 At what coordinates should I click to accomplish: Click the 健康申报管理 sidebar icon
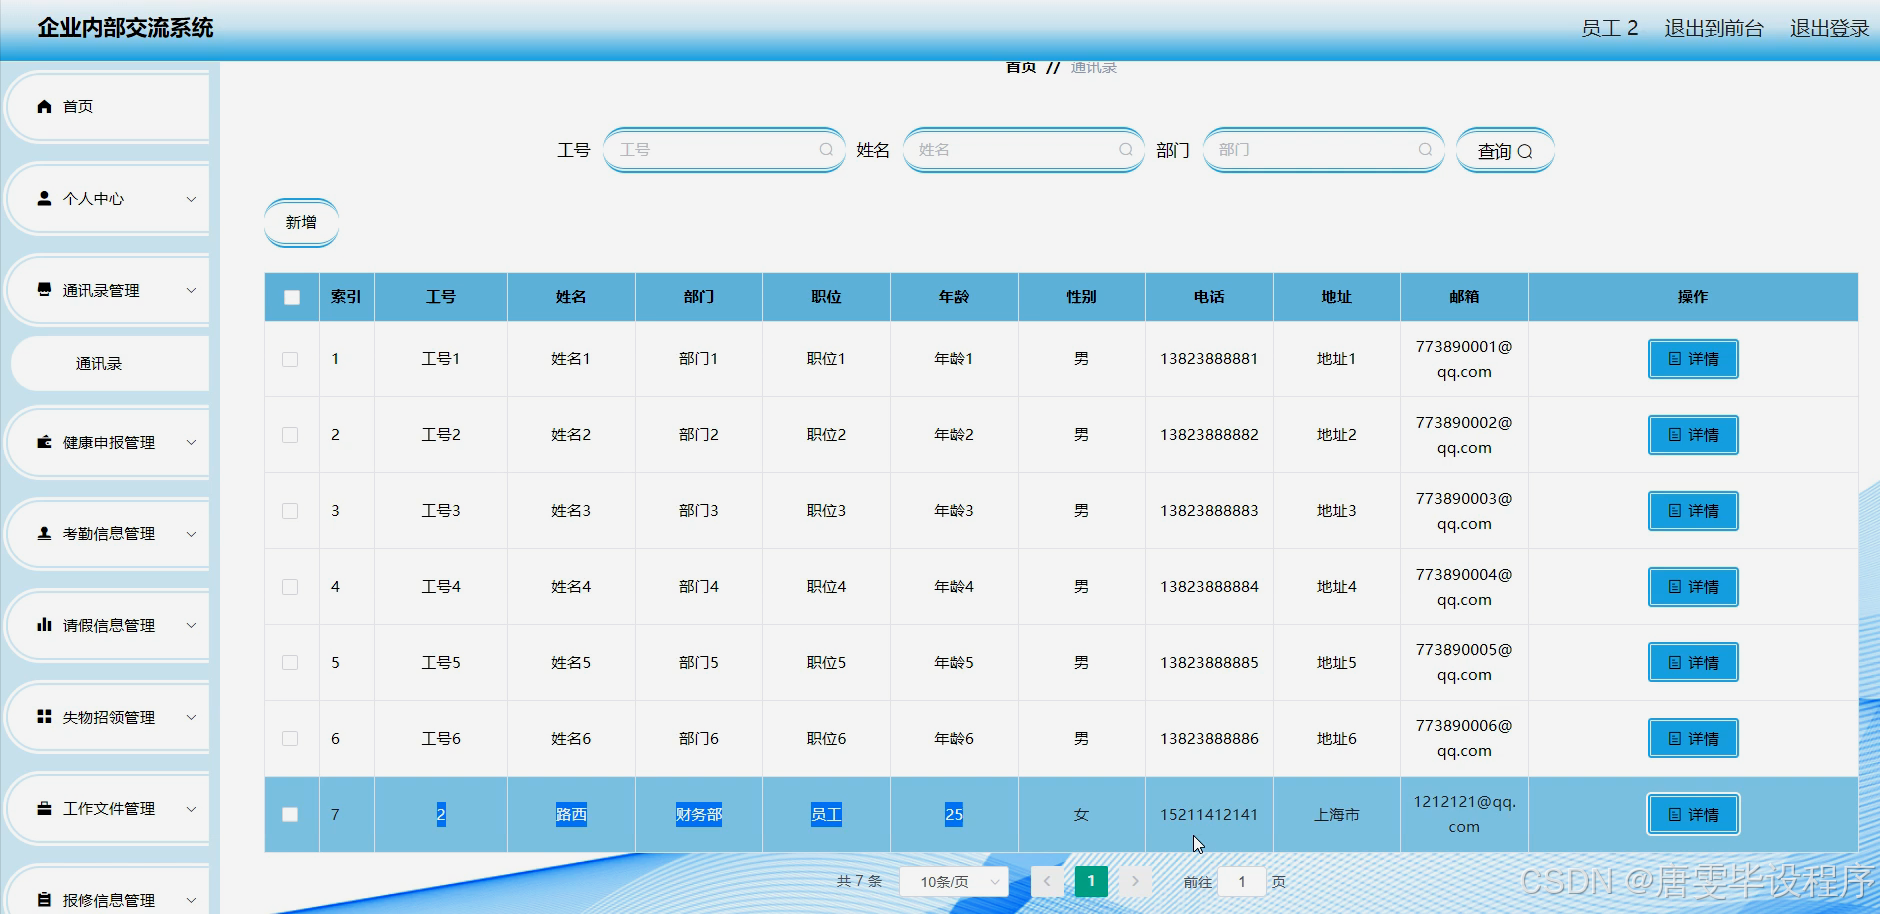tap(44, 442)
